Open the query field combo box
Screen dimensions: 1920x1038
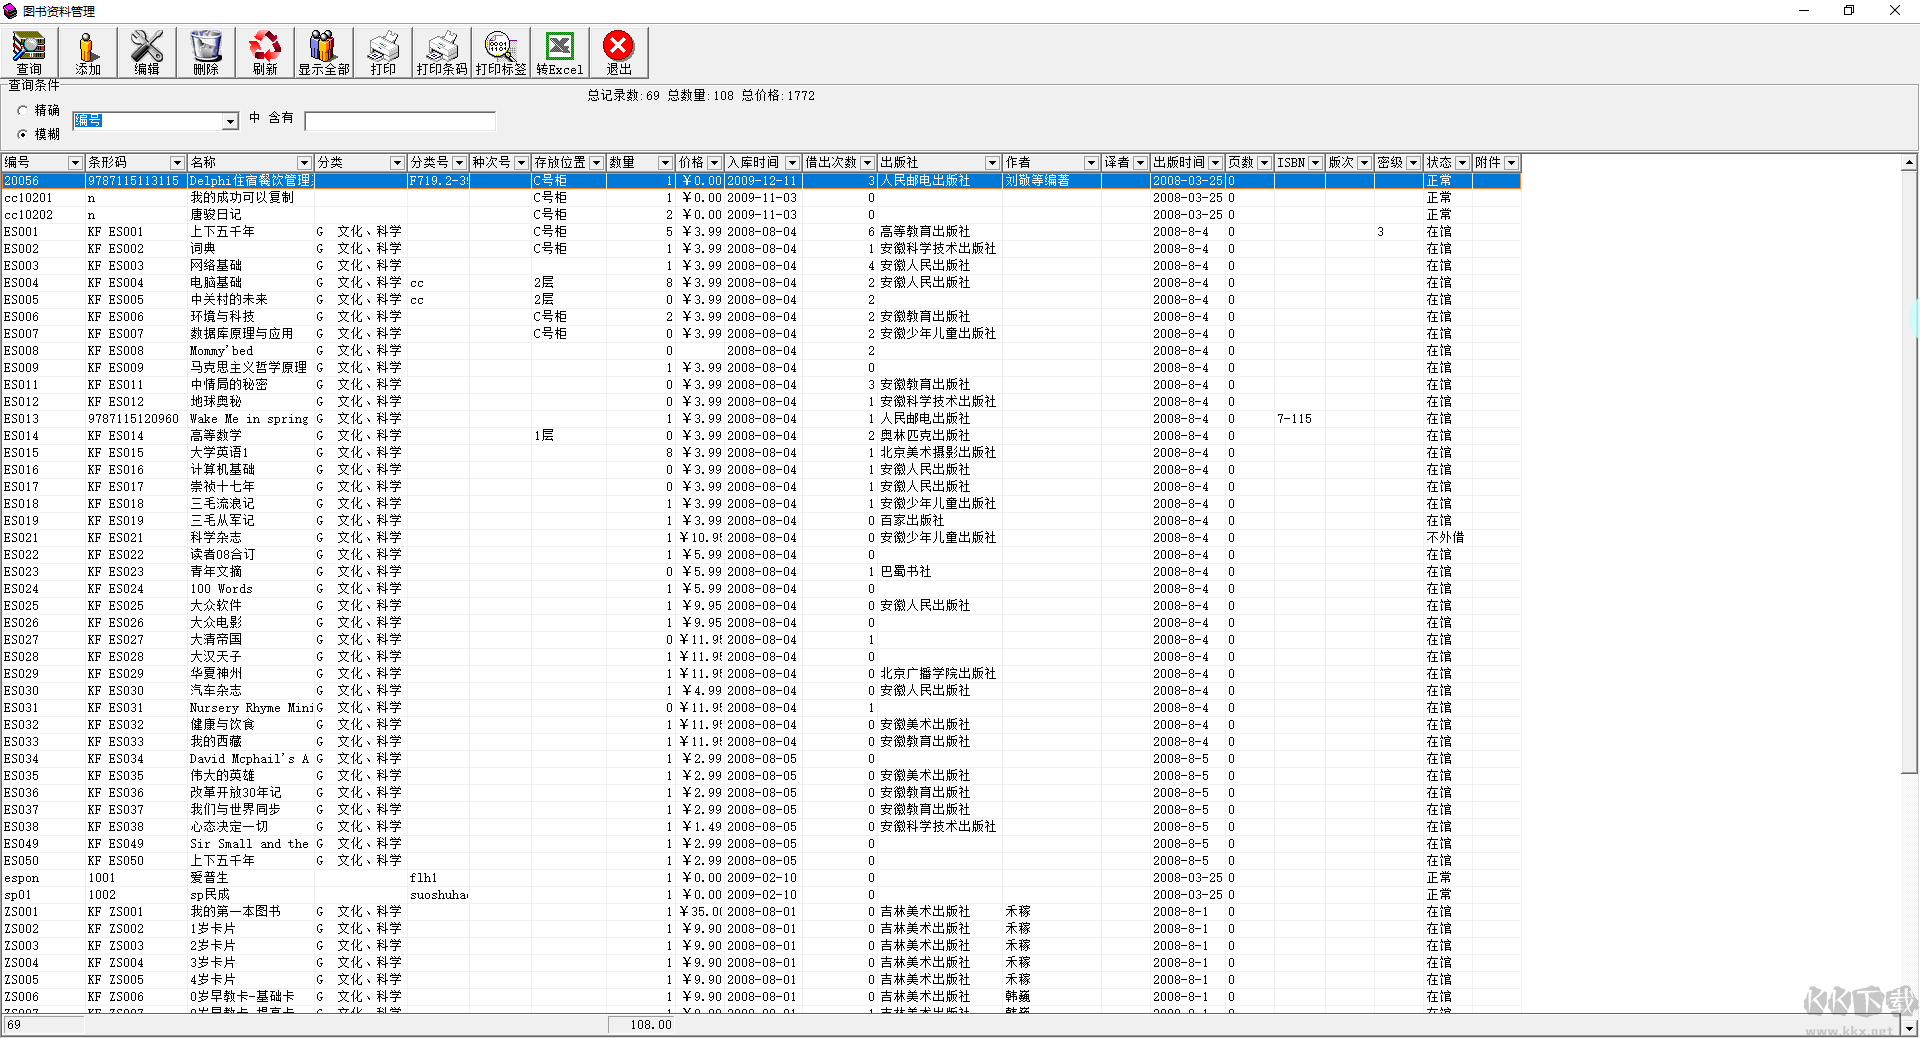230,121
